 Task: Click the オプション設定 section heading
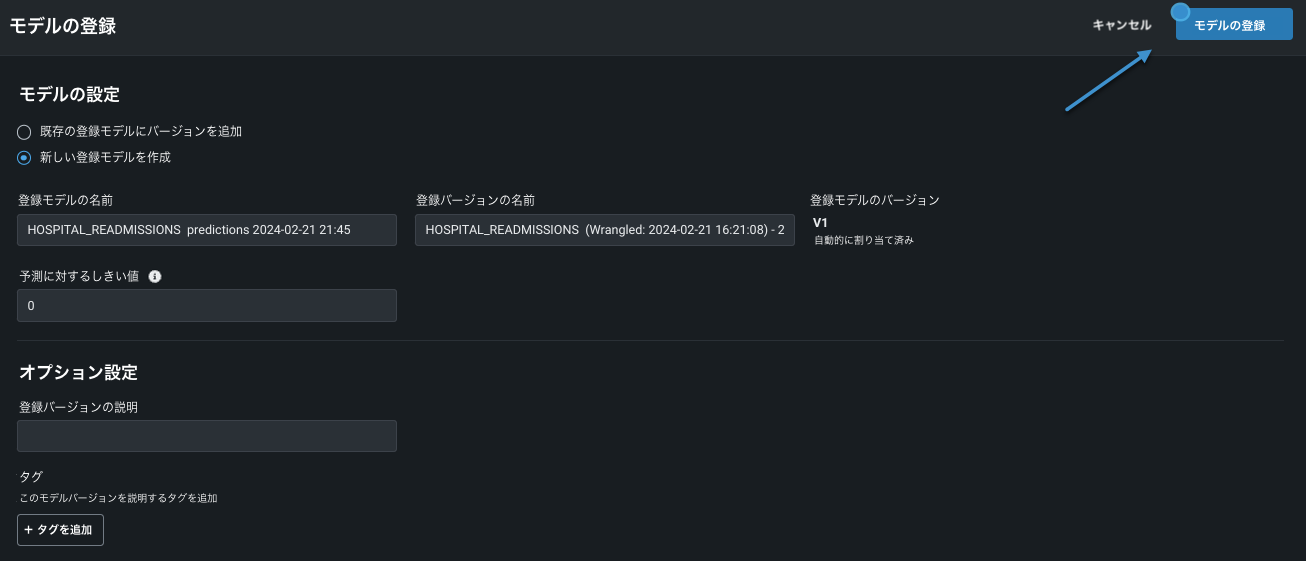[78, 373]
